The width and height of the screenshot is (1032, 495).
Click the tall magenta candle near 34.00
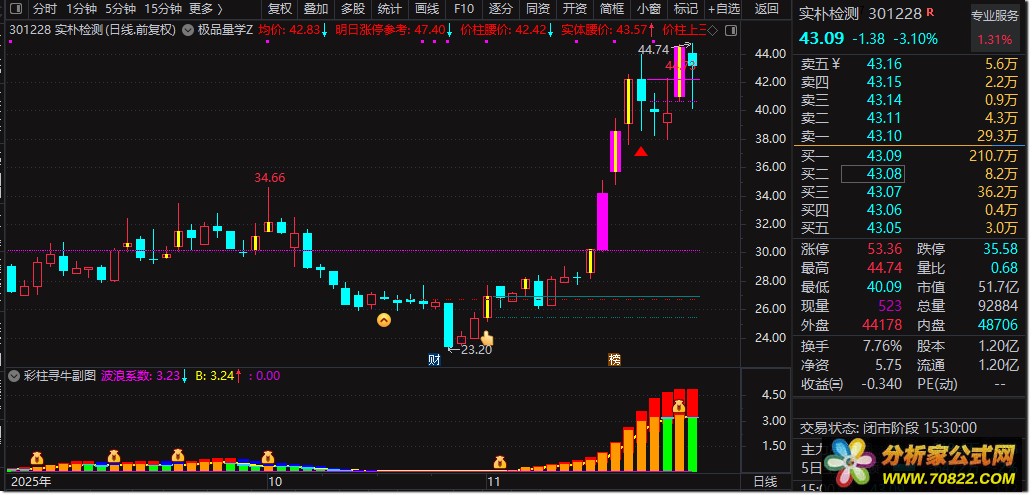(602, 221)
